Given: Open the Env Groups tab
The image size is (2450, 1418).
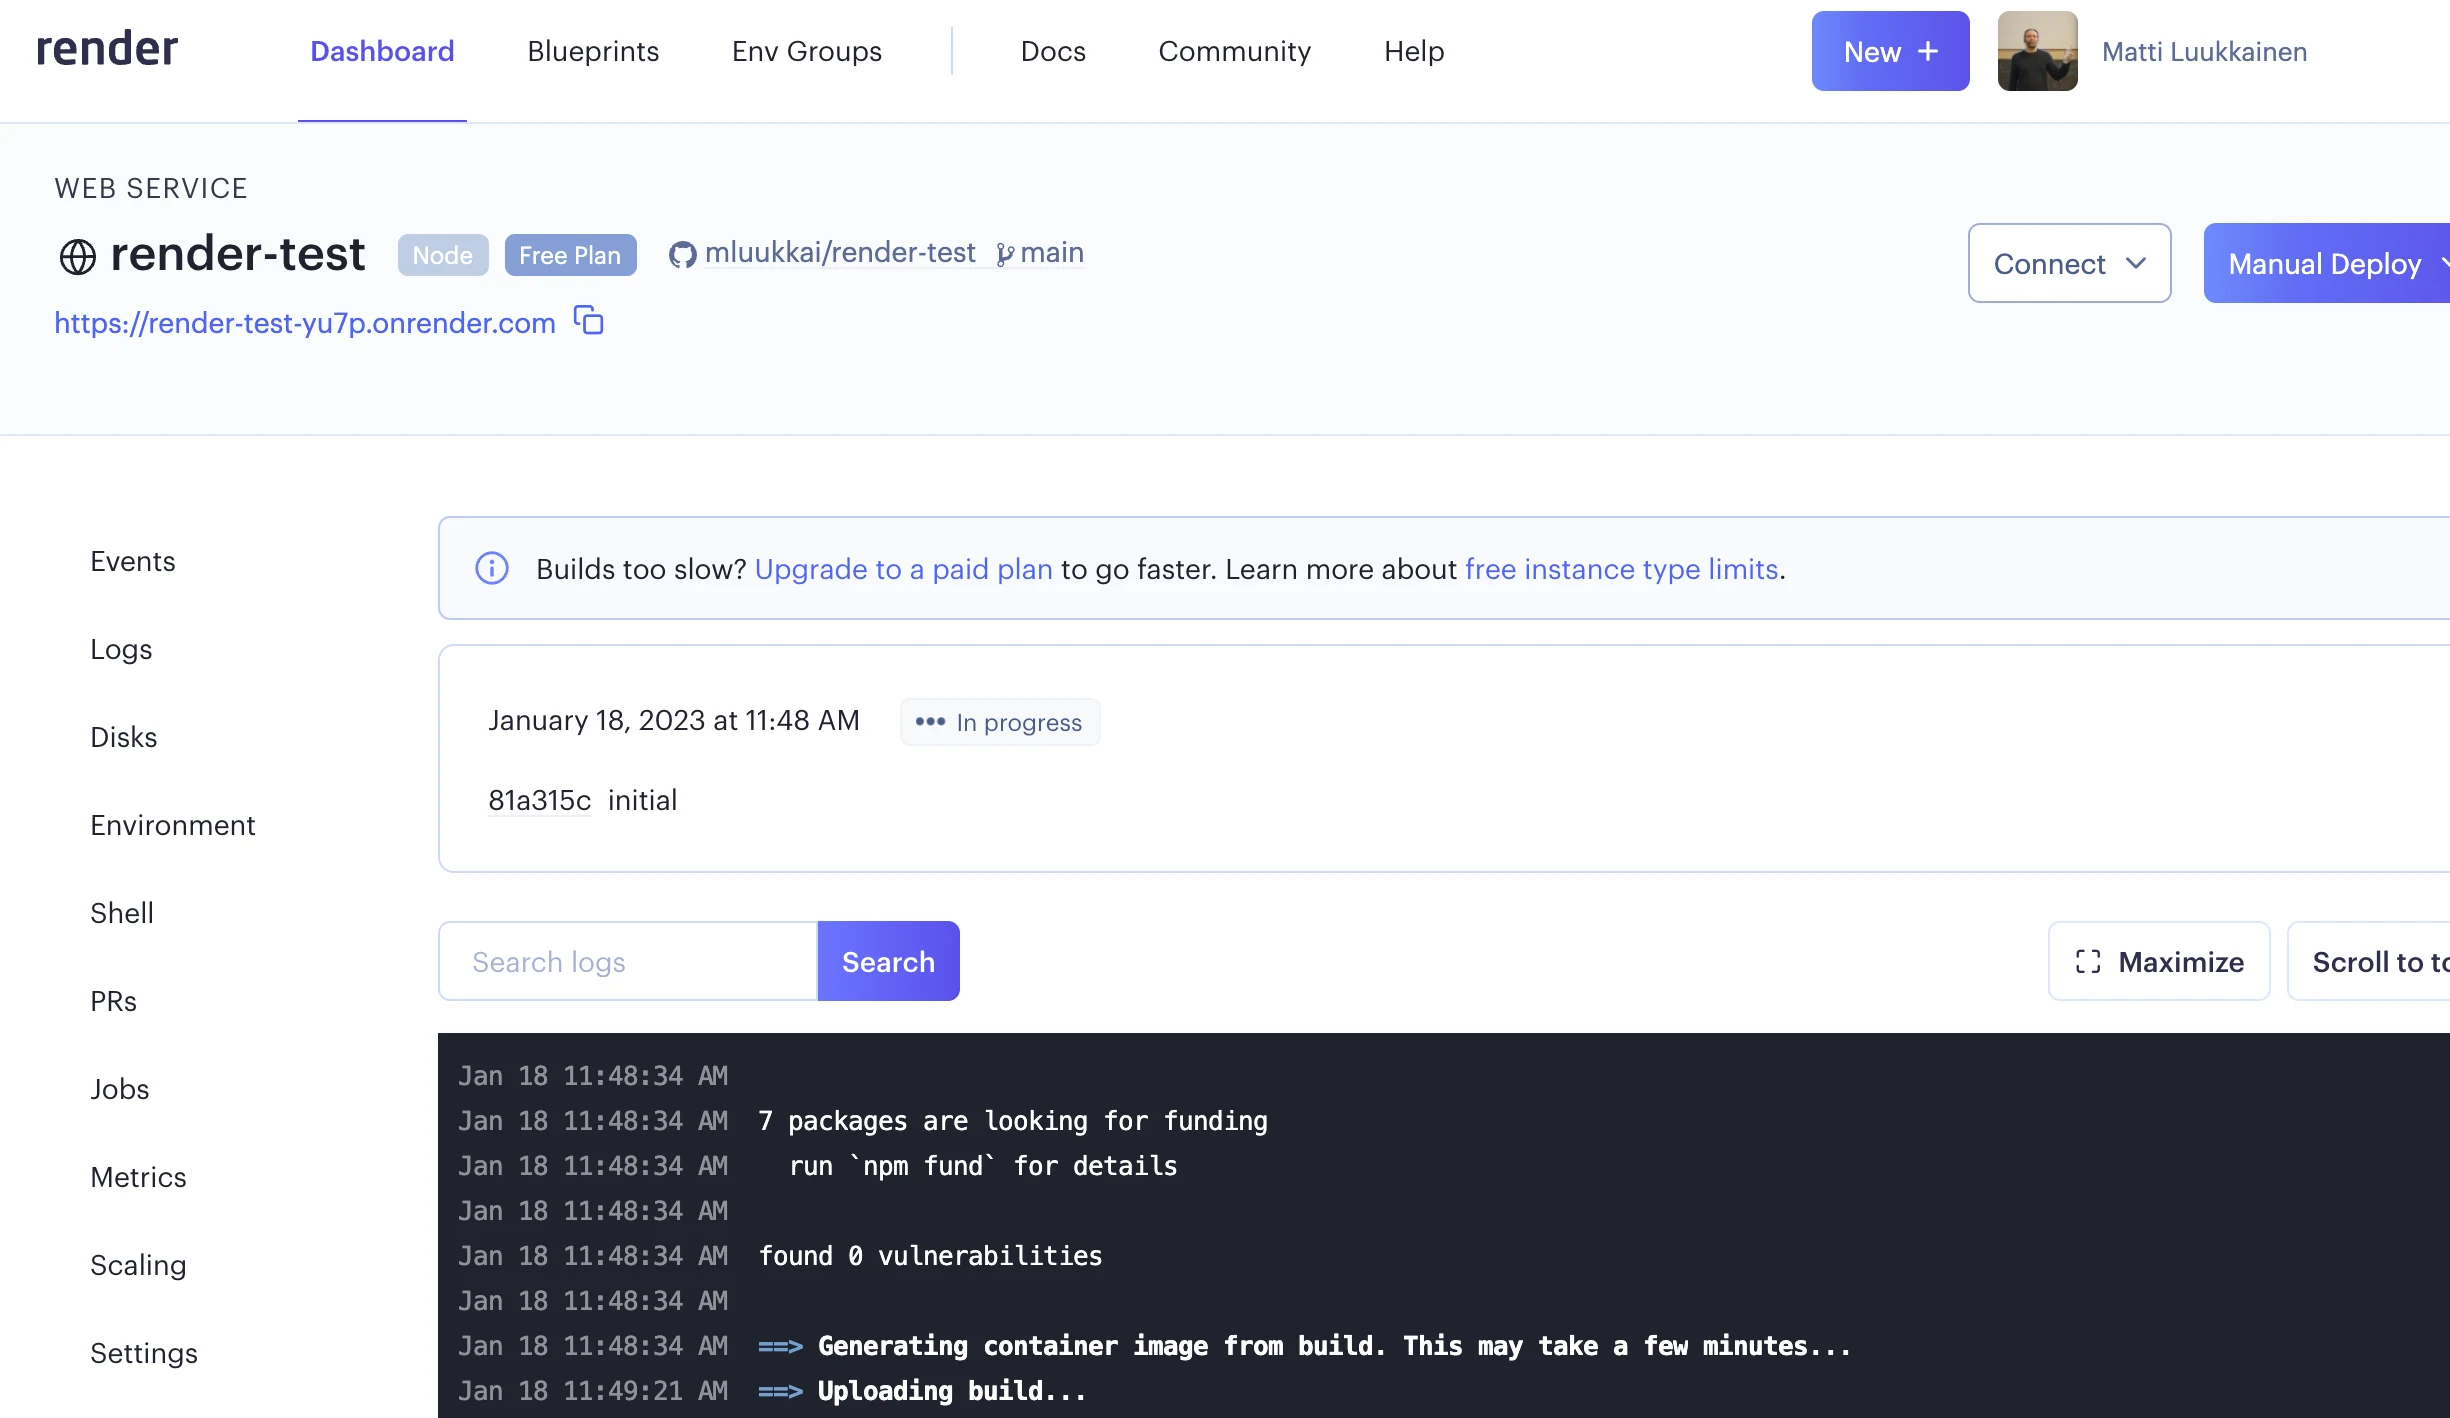Looking at the screenshot, I should coord(807,51).
